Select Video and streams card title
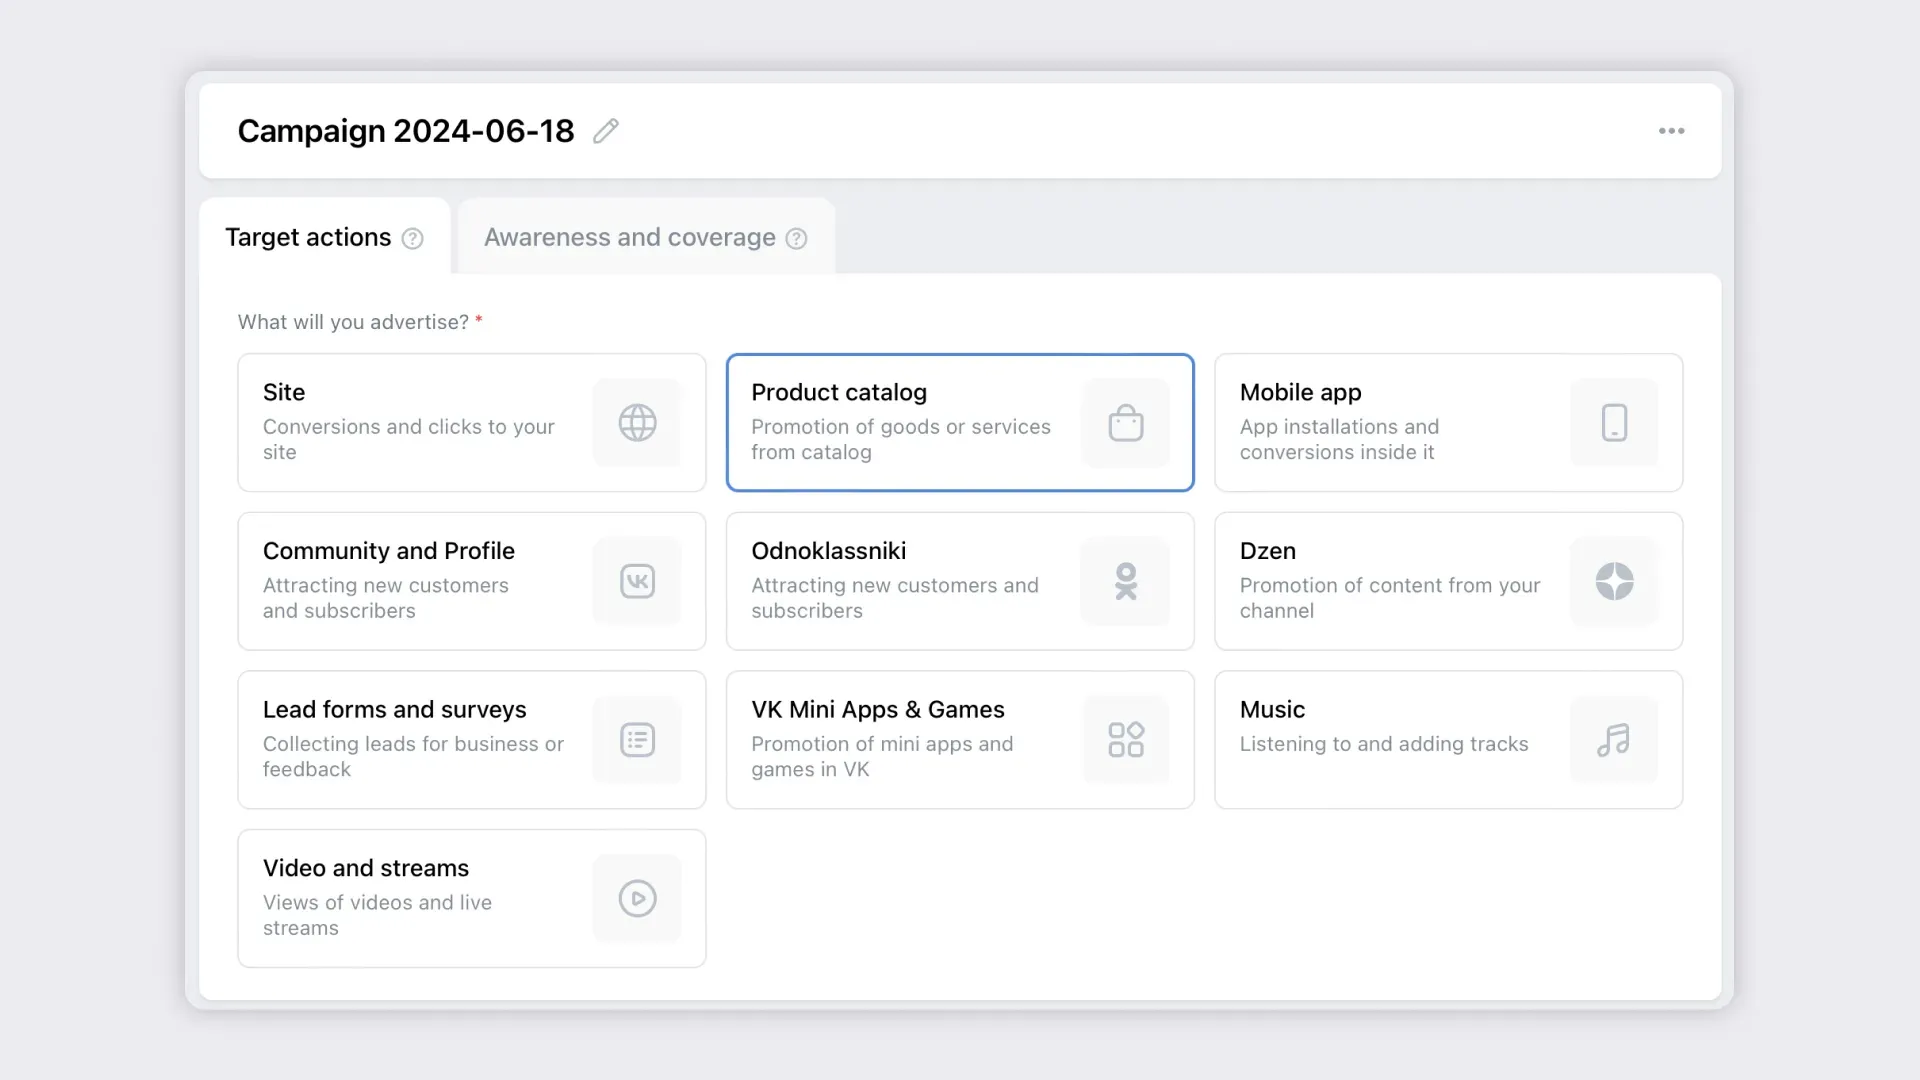The height and width of the screenshot is (1080, 1920). tap(365, 868)
